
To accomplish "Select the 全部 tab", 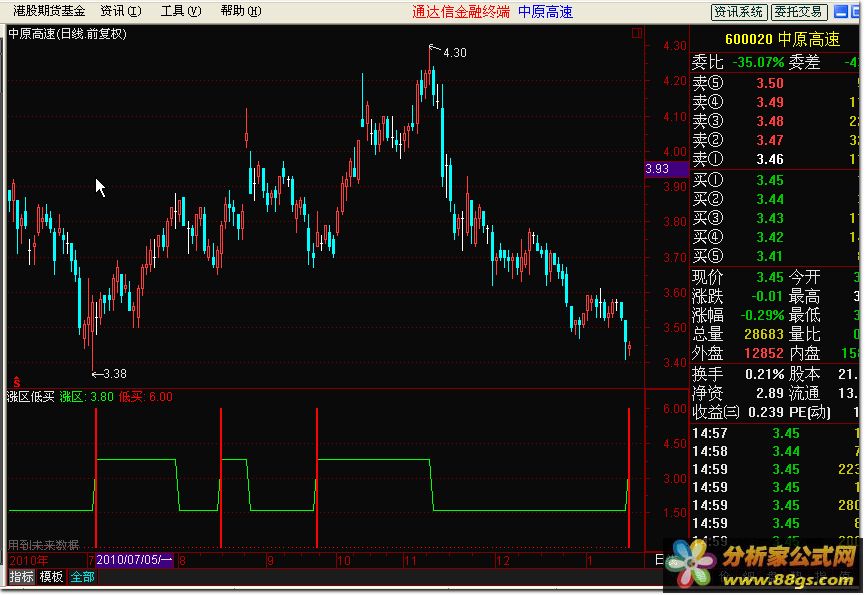I will [82, 577].
